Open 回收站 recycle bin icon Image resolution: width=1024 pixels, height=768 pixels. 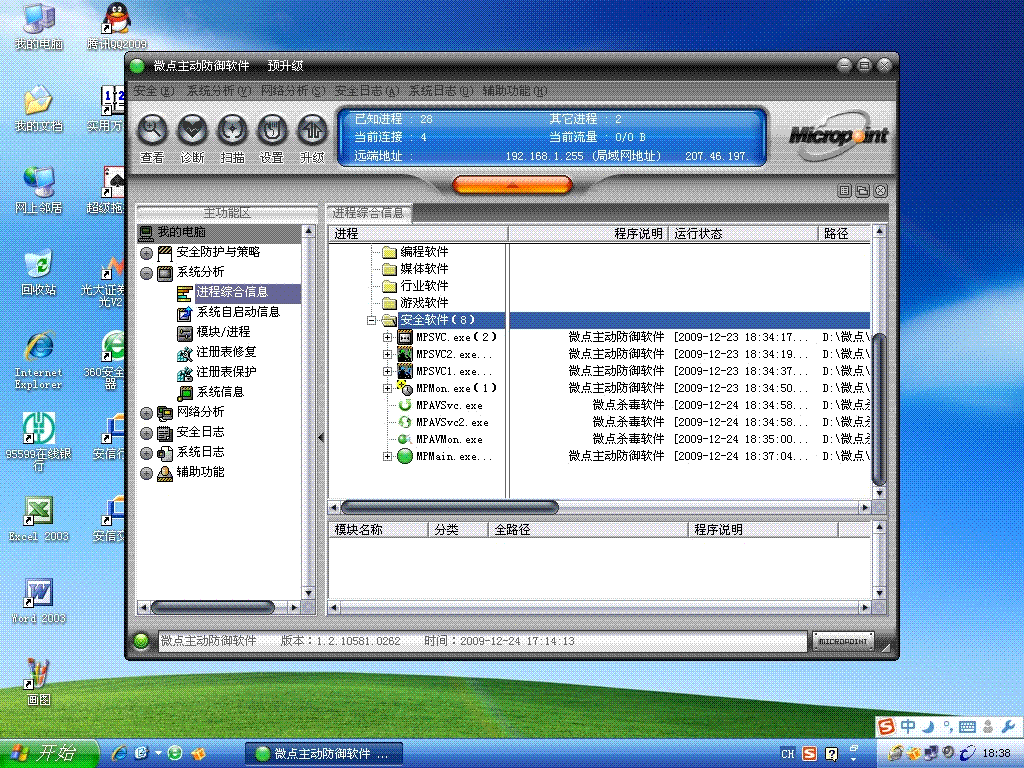[x=39, y=273]
